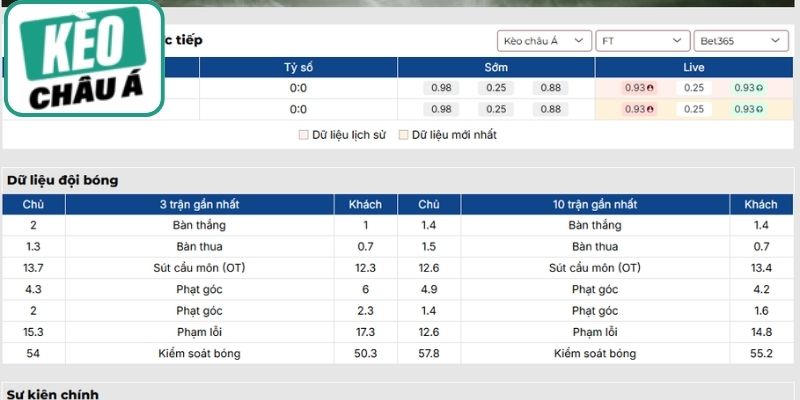The image size is (800, 400).
Task: Click the Tỷ số column header
Action: (298, 67)
